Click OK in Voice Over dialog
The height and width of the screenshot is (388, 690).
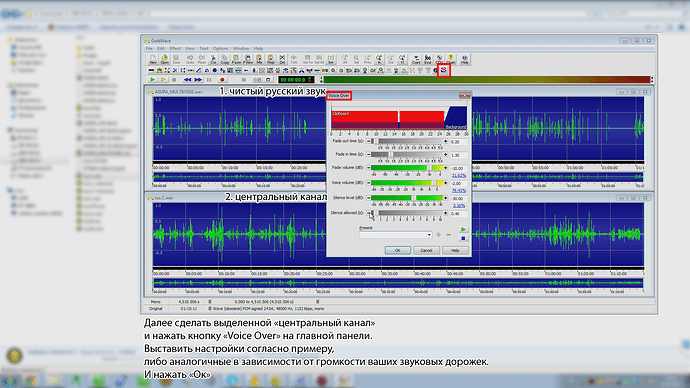(397, 250)
